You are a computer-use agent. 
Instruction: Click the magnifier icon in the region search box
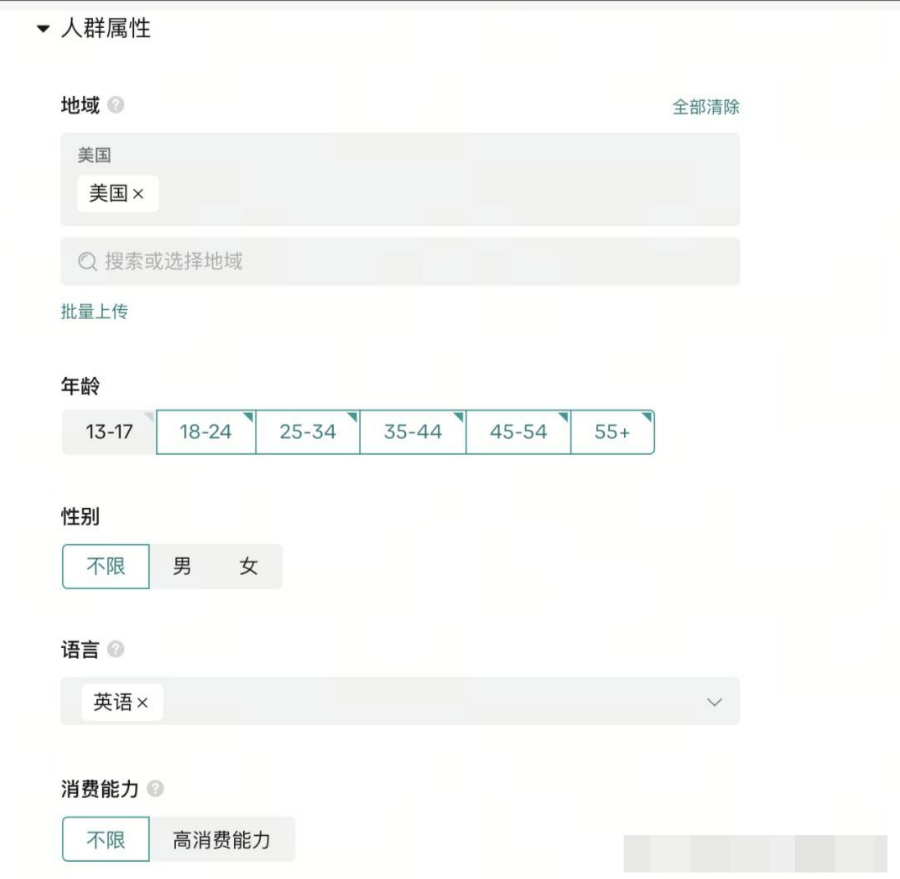[x=85, y=261]
